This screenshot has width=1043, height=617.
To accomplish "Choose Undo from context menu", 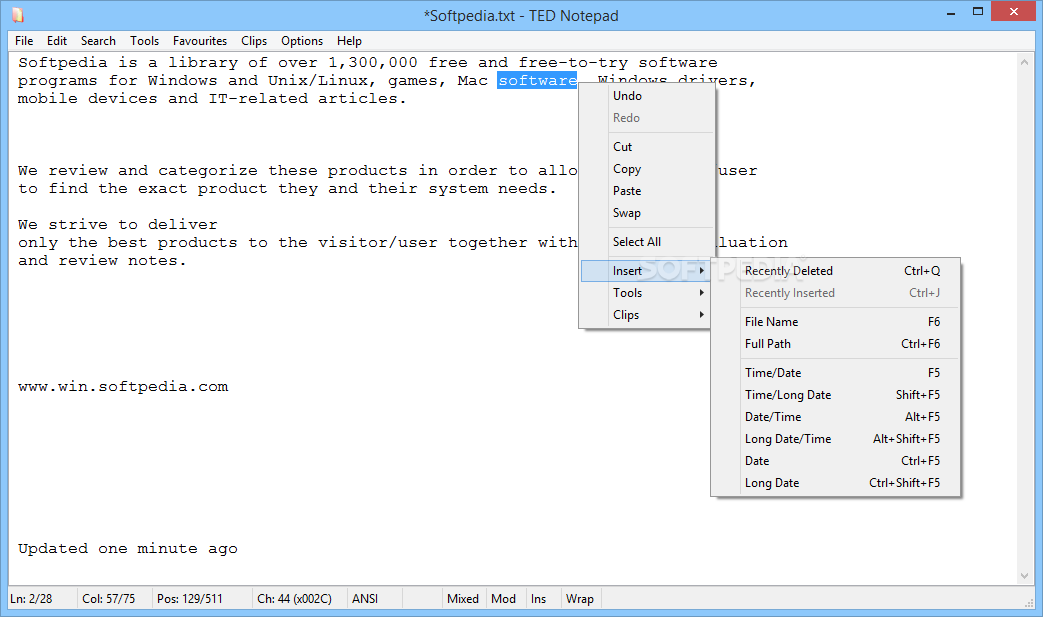I will coord(647,96).
